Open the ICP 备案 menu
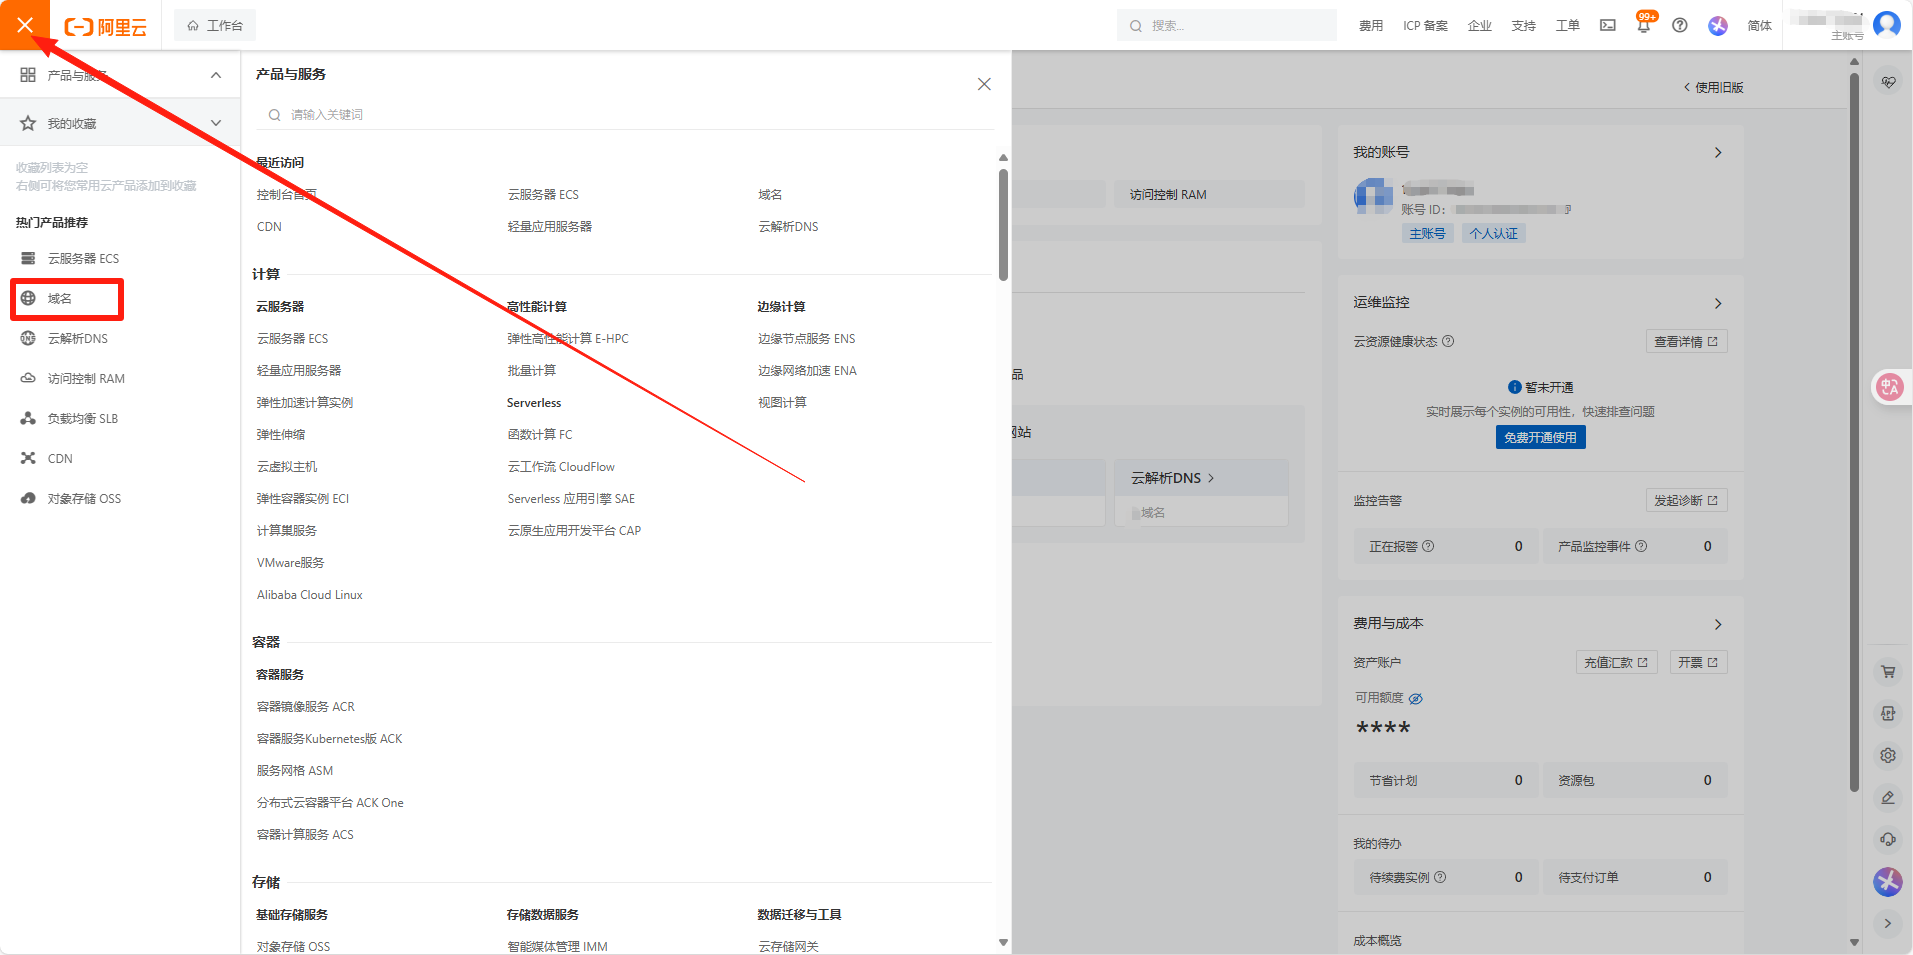Image resolution: width=1913 pixels, height=955 pixels. [1425, 26]
